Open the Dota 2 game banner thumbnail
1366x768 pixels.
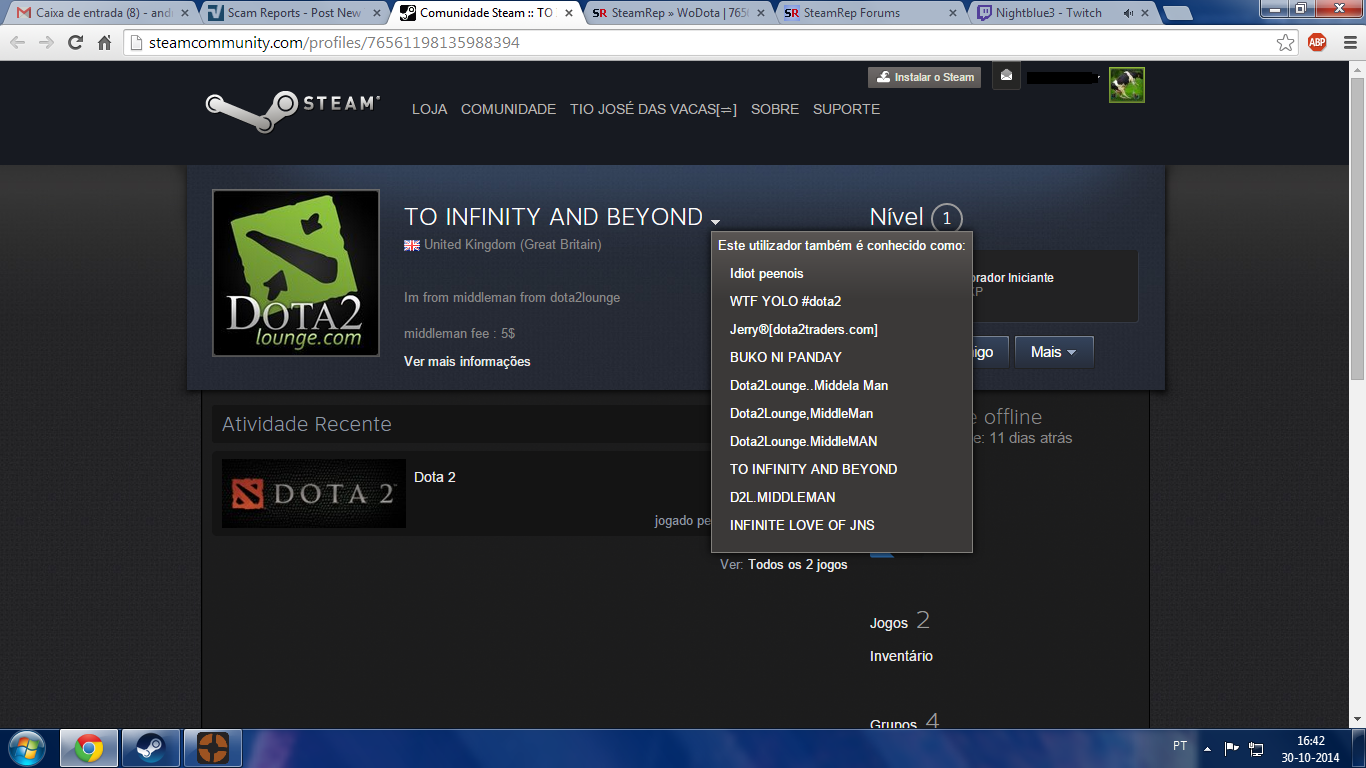coord(314,493)
